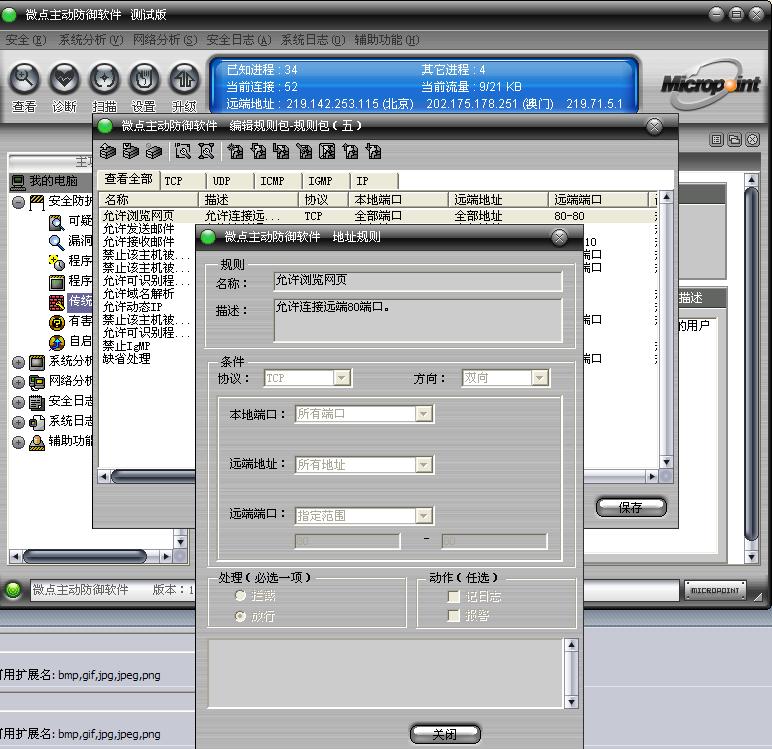Open the 网络分析 menu

[165, 40]
